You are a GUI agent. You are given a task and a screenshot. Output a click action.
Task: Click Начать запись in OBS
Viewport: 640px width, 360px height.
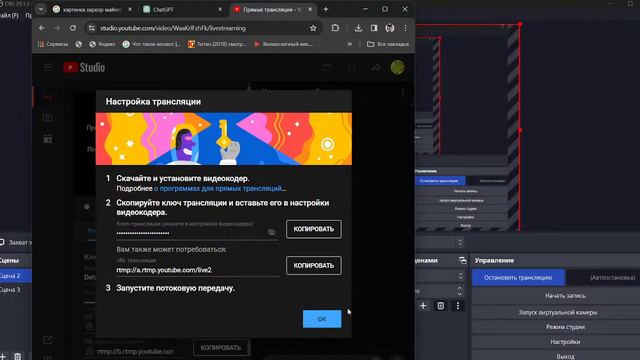click(x=565, y=296)
